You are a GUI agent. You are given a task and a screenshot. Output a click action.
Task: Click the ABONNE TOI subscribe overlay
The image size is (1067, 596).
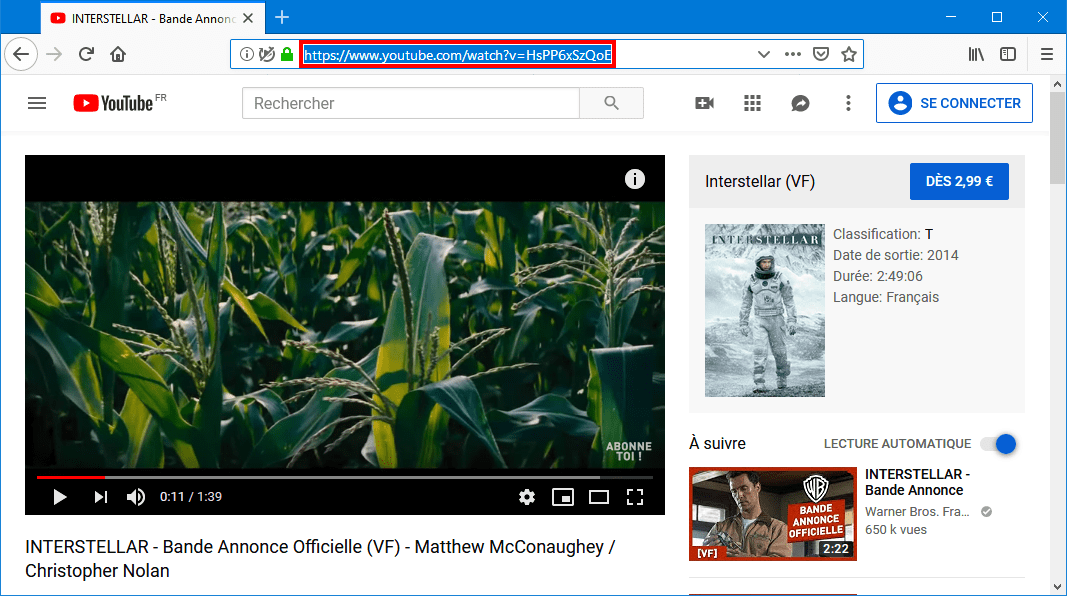[629, 451]
